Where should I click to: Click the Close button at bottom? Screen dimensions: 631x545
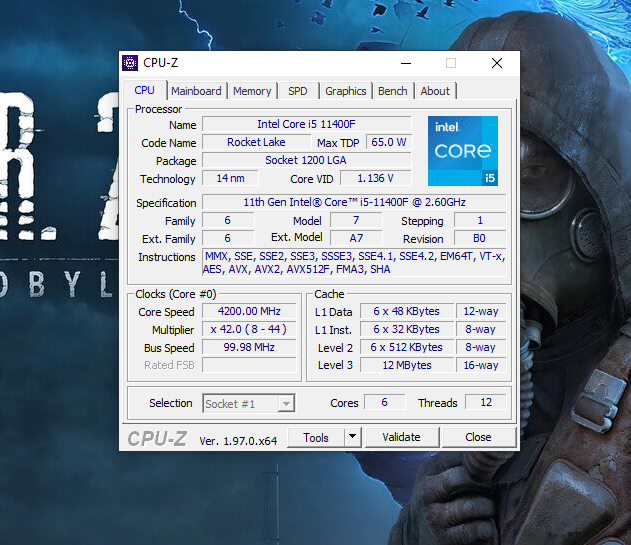(x=478, y=437)
